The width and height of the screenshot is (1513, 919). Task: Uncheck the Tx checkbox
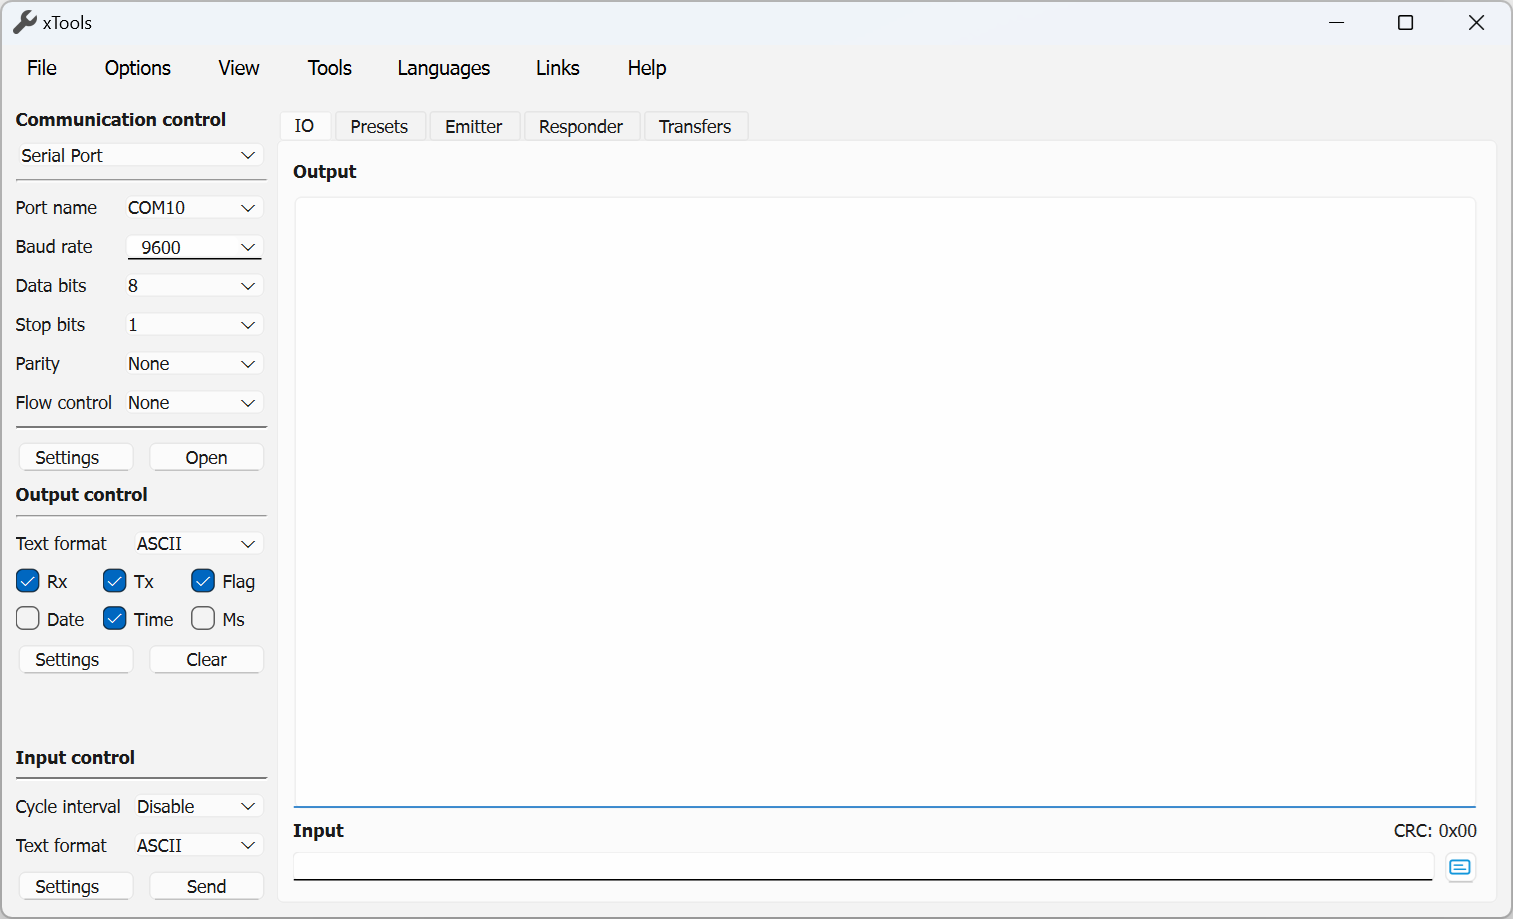(x=115, y=581)
